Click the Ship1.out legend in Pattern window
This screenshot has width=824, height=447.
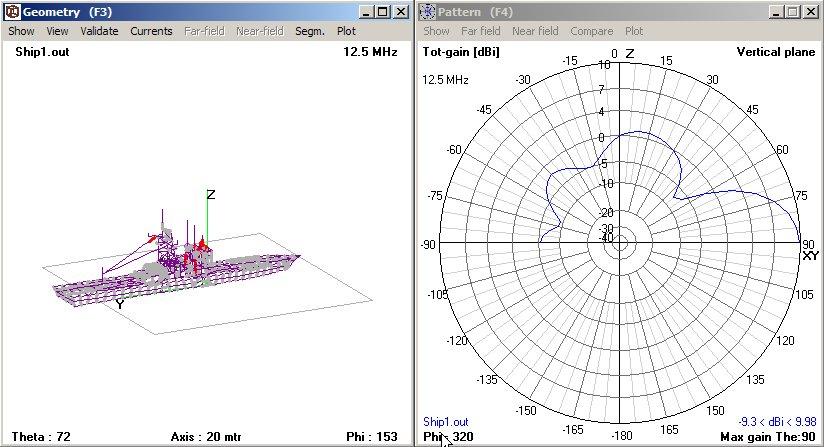tap(446, 422)
